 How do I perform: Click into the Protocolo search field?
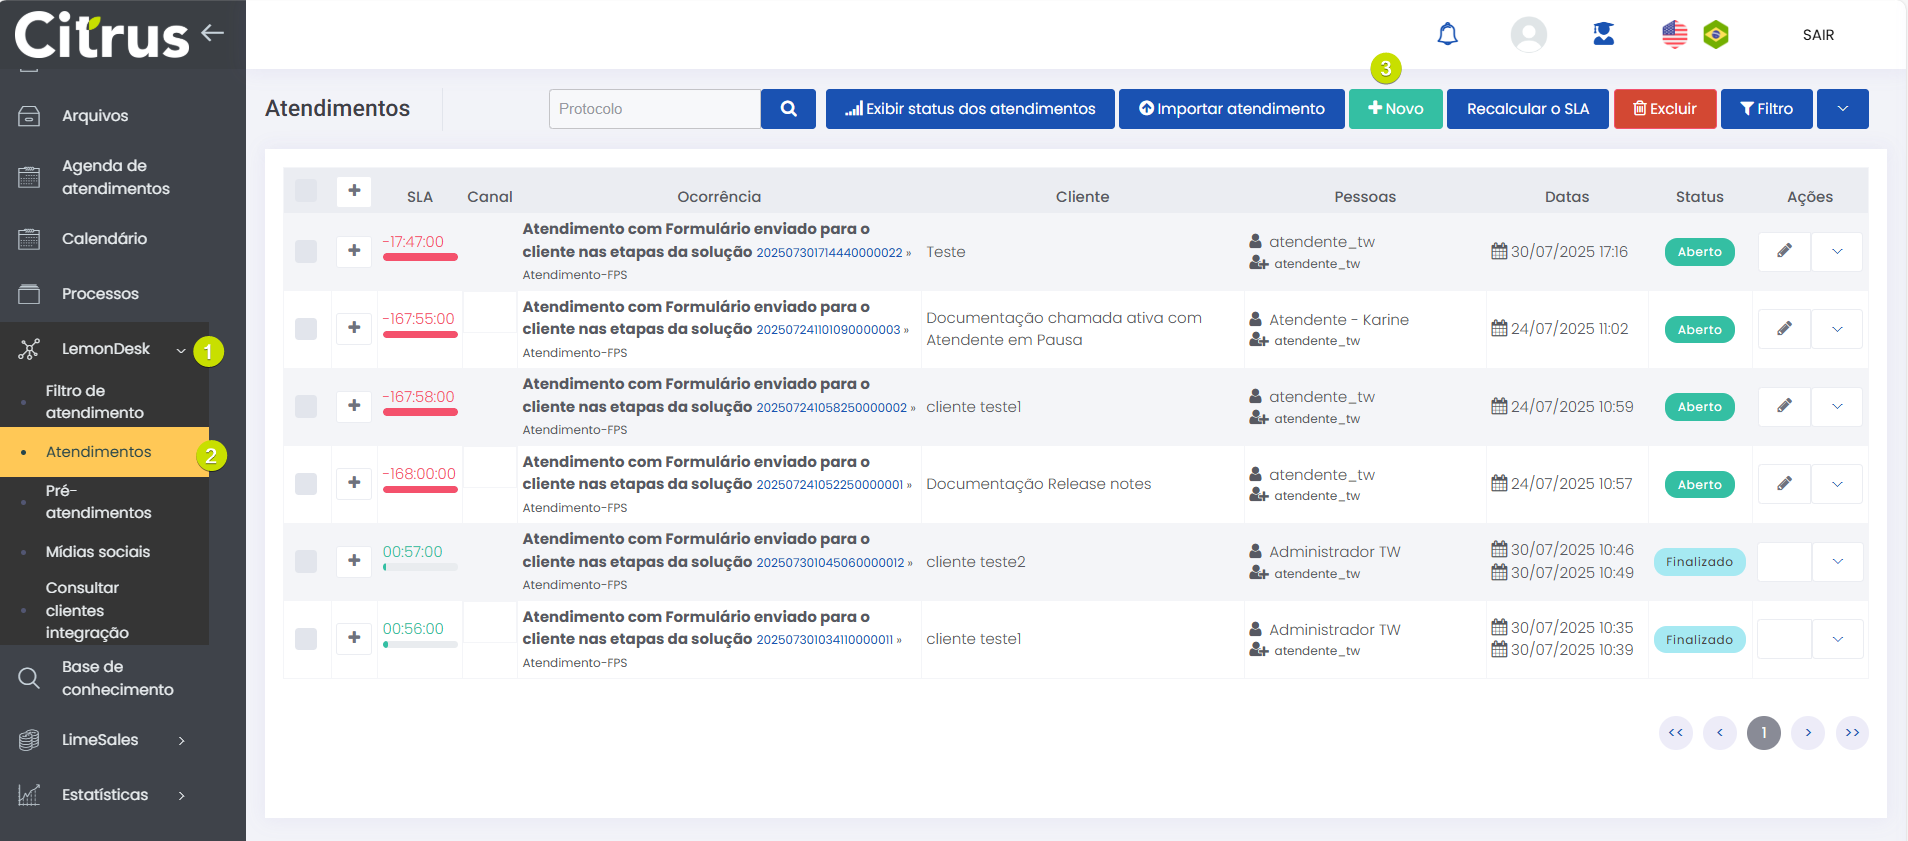(x=654, y=109)
